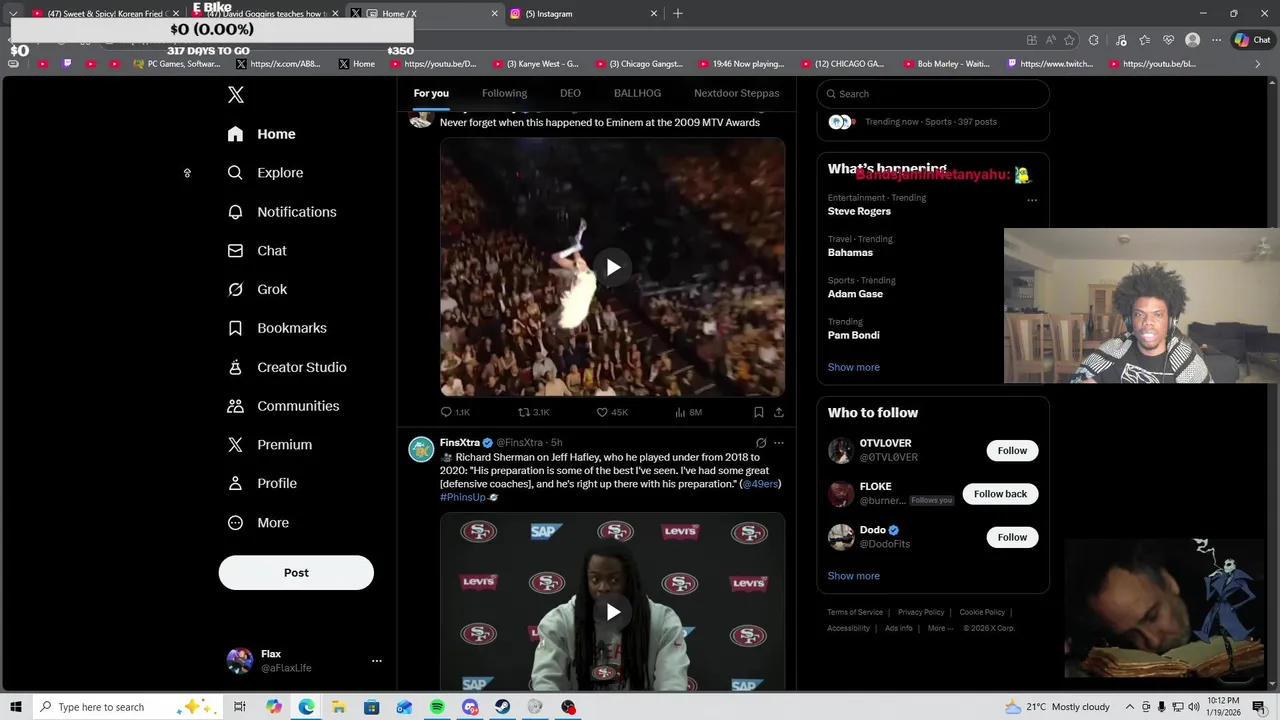1280x720 pixels.
Task: Open the taskbar volume icon
Action: point(1194,707)
